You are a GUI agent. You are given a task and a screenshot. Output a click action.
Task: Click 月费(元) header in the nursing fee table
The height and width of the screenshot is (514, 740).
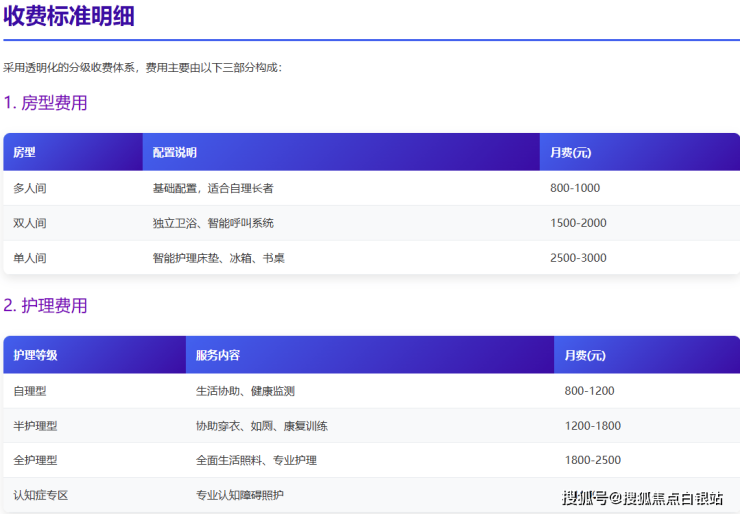pos(584,355)
